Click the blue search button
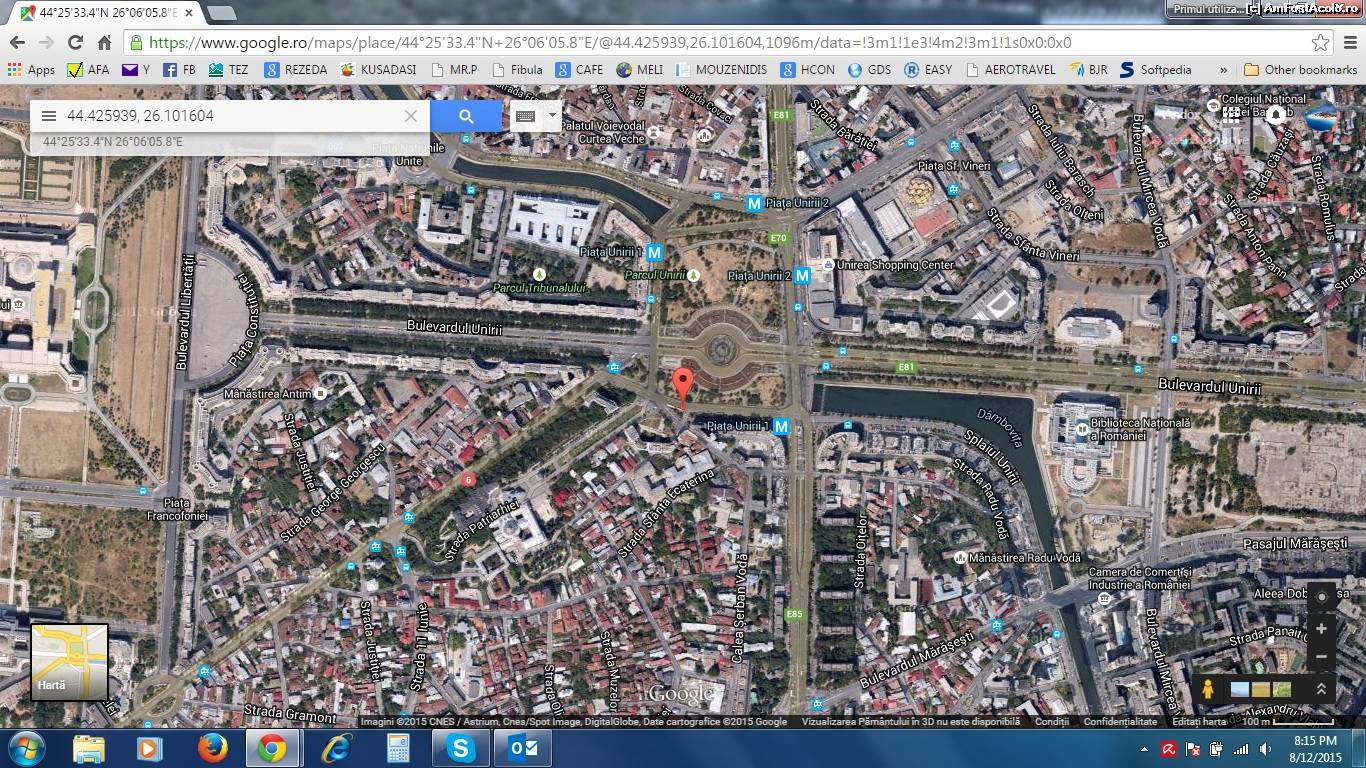 (x=466, y=116)
